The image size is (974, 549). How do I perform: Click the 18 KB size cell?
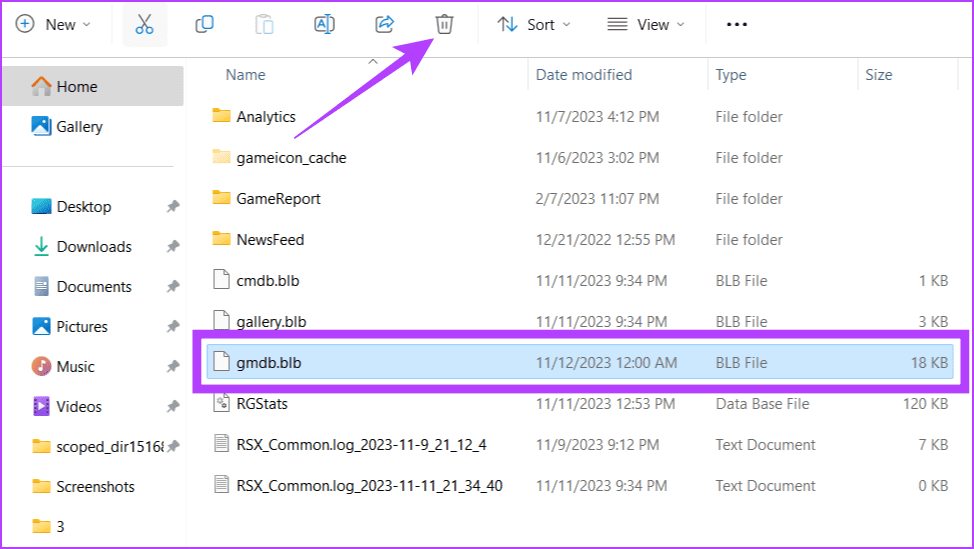(929, 363)
